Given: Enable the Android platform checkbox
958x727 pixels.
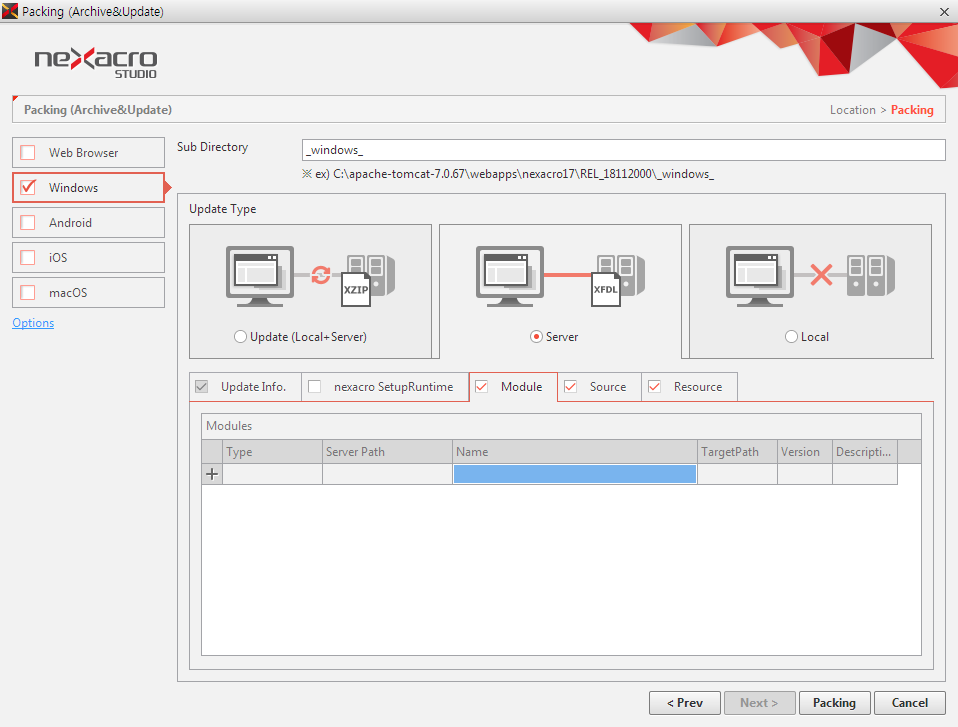Looking at the screenshot, I should (x=28, y=223).
